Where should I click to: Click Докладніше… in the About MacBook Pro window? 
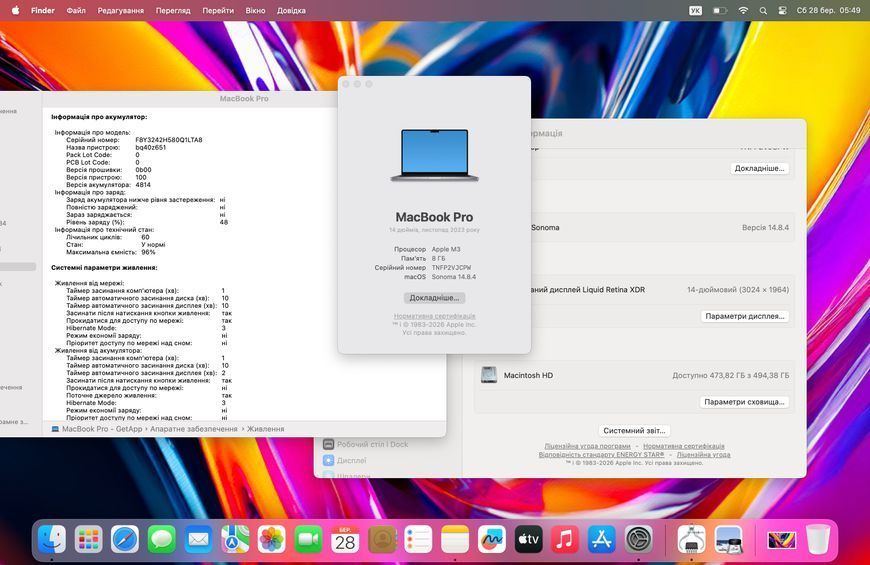[x=434, y=298]
